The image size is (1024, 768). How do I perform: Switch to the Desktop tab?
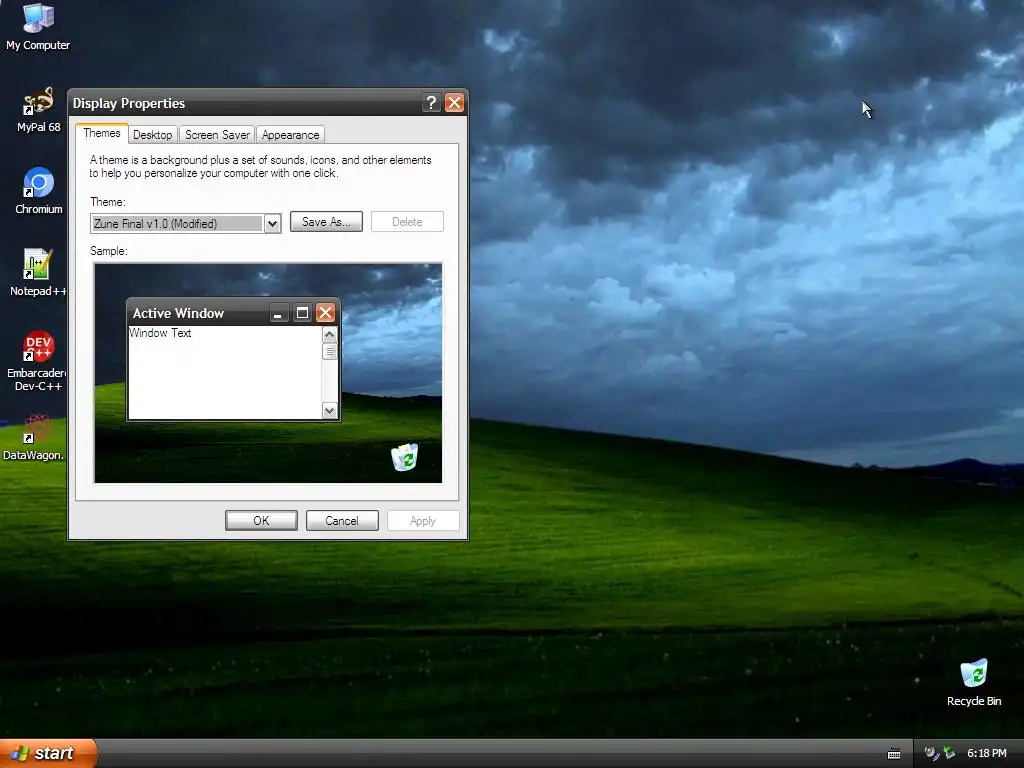tap(152, 135)
